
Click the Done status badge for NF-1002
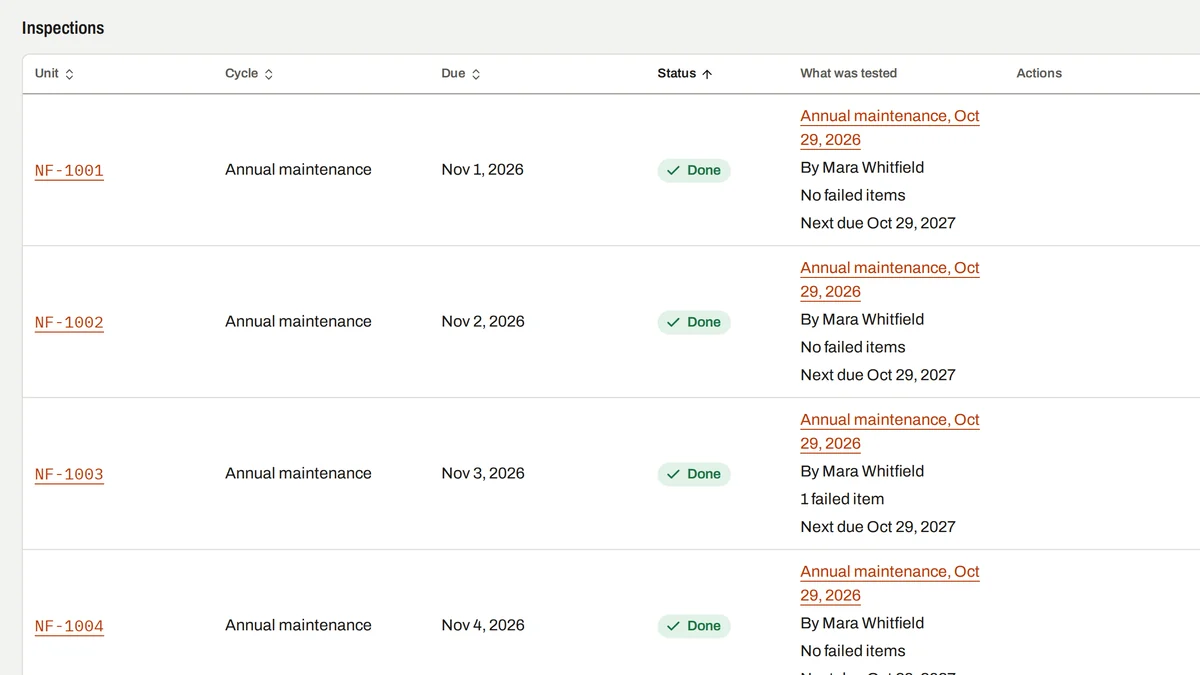tap(694, 322)
